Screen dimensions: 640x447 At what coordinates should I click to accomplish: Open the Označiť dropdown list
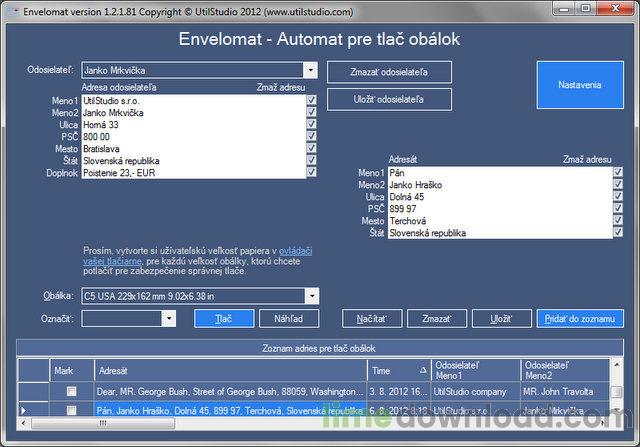[x=168, y=318]
